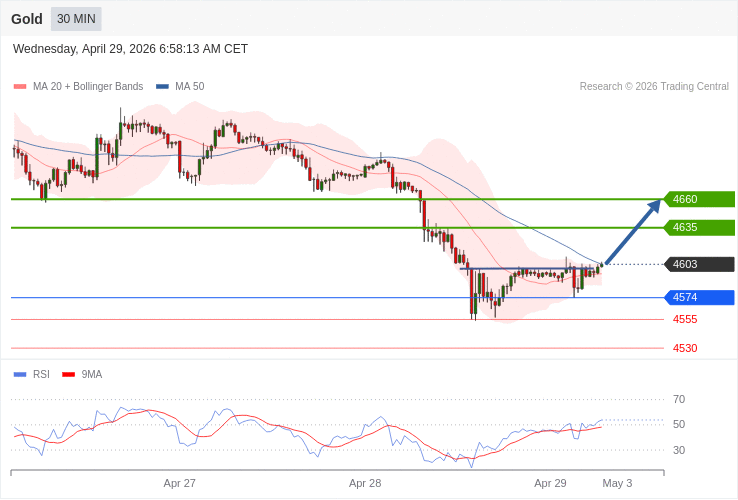This screenshot has width=738, height=500.
Task: Click the 4530 red support price label
Action: [685, 349]
